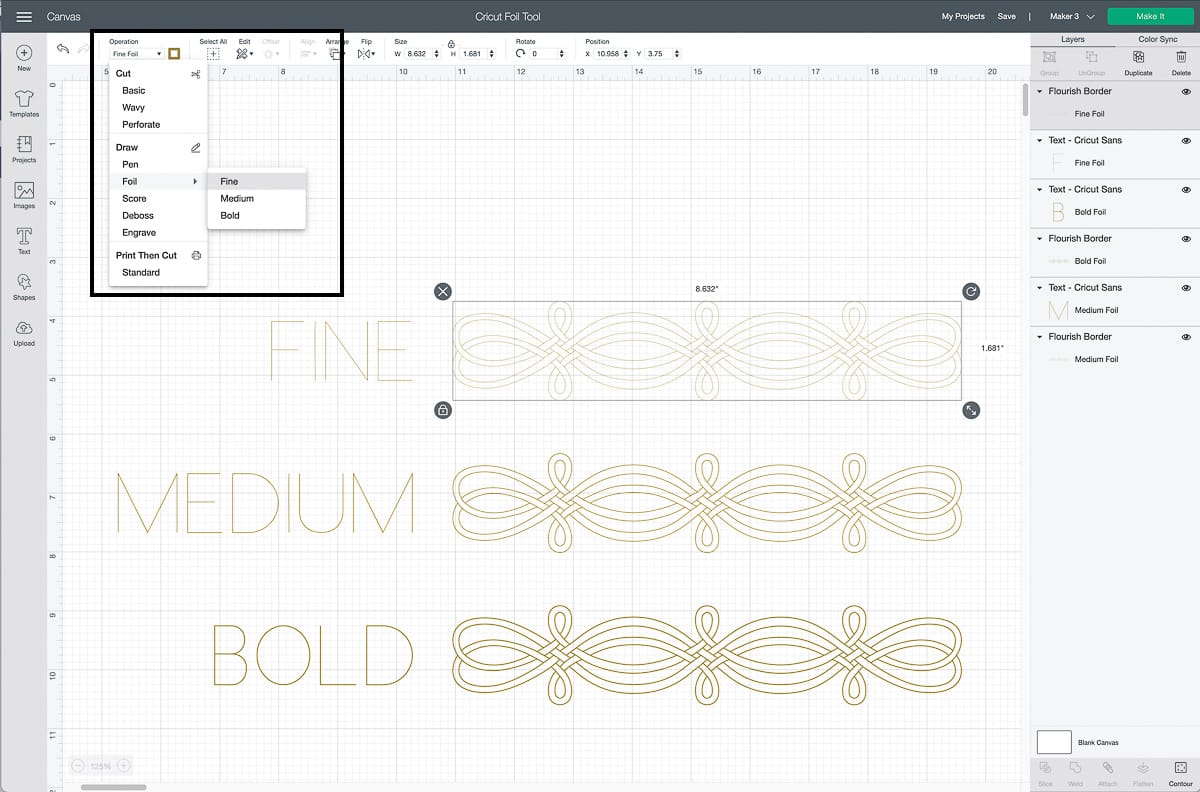Click the Select All icon
Image resolution: width=1200 pixels, height=792 pixels.
[213, 54]
